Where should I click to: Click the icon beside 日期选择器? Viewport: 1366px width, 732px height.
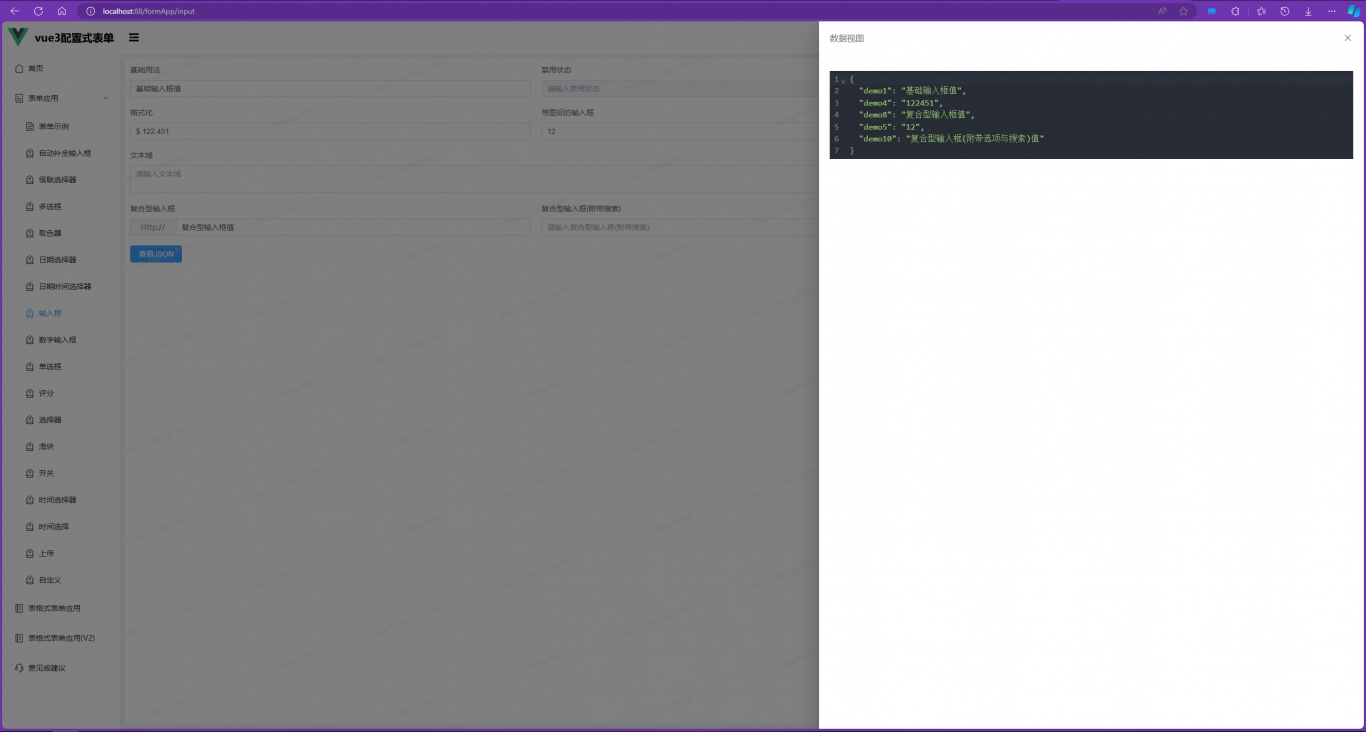pos(30,260)
